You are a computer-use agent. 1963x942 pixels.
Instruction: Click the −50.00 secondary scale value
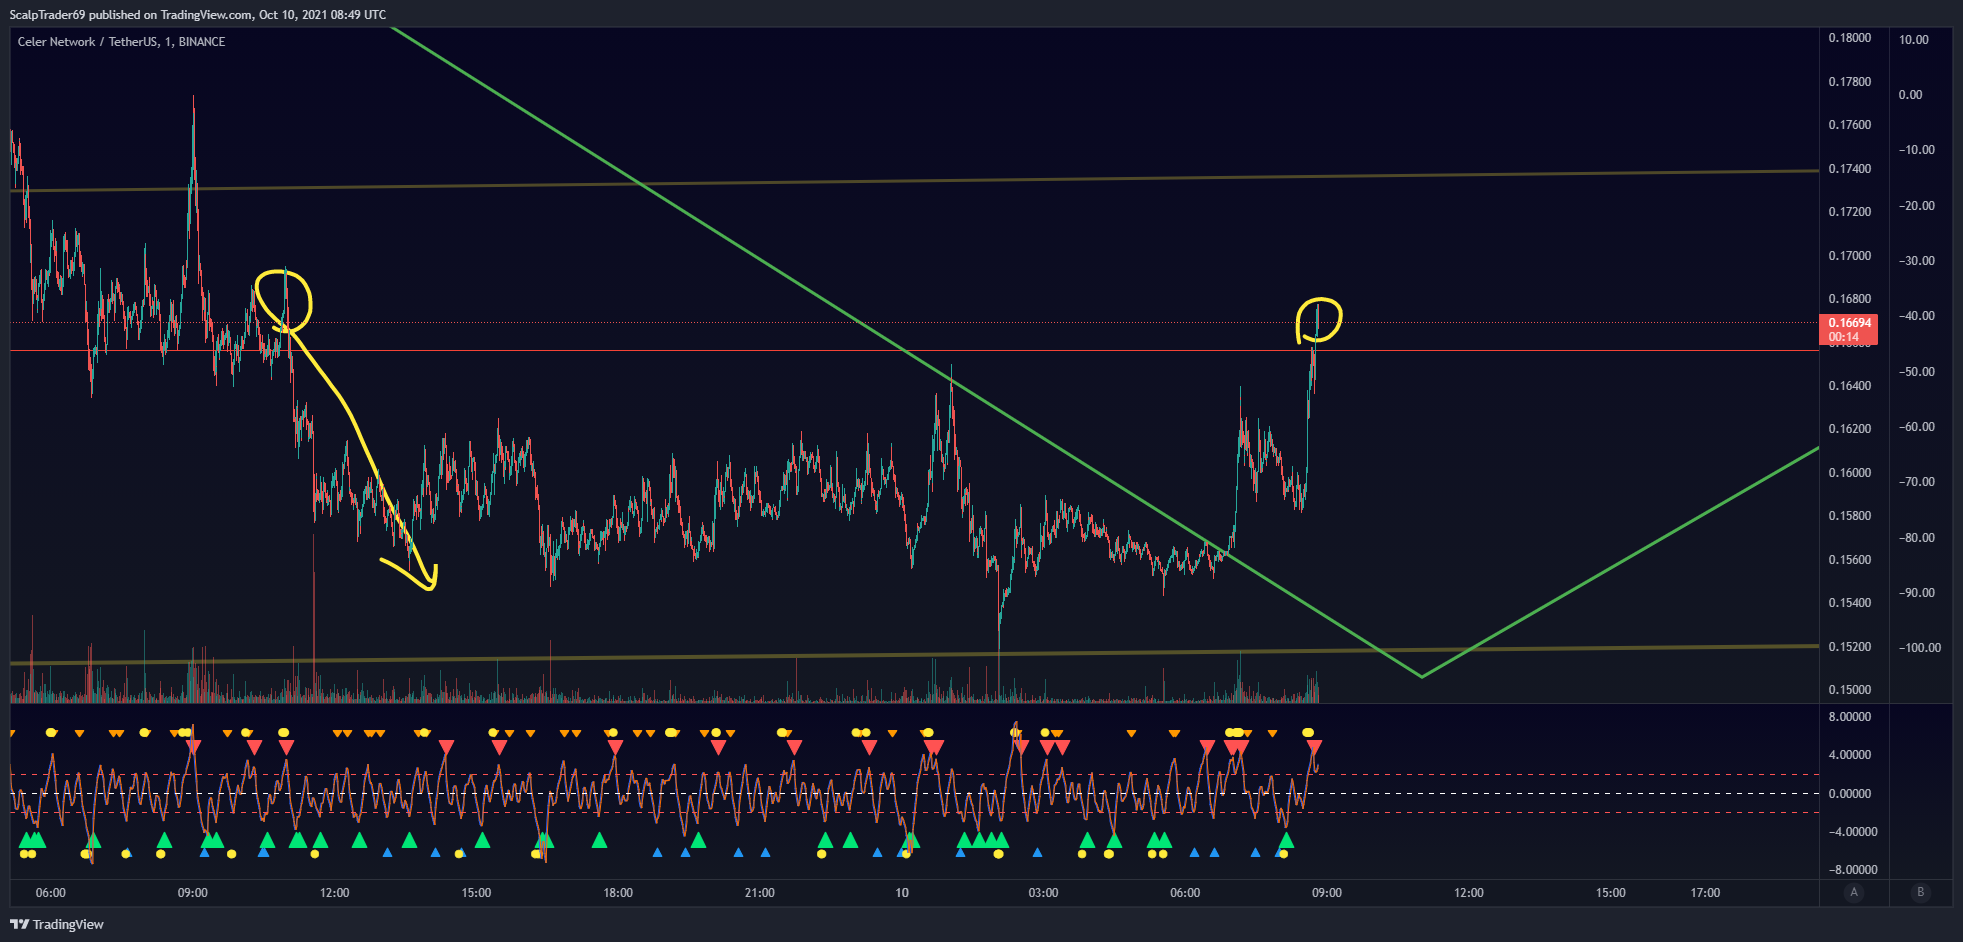1917,372
